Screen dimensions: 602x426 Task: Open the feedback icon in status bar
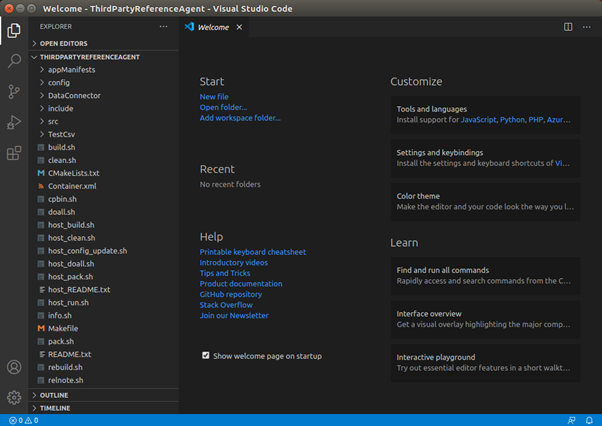click(571, 420)
